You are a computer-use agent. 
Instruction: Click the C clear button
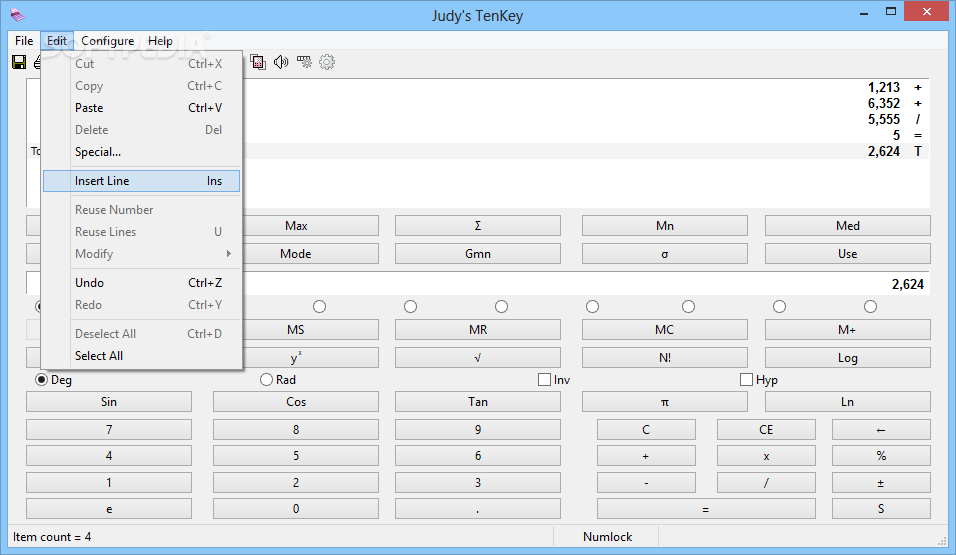[x=646, y=430]
